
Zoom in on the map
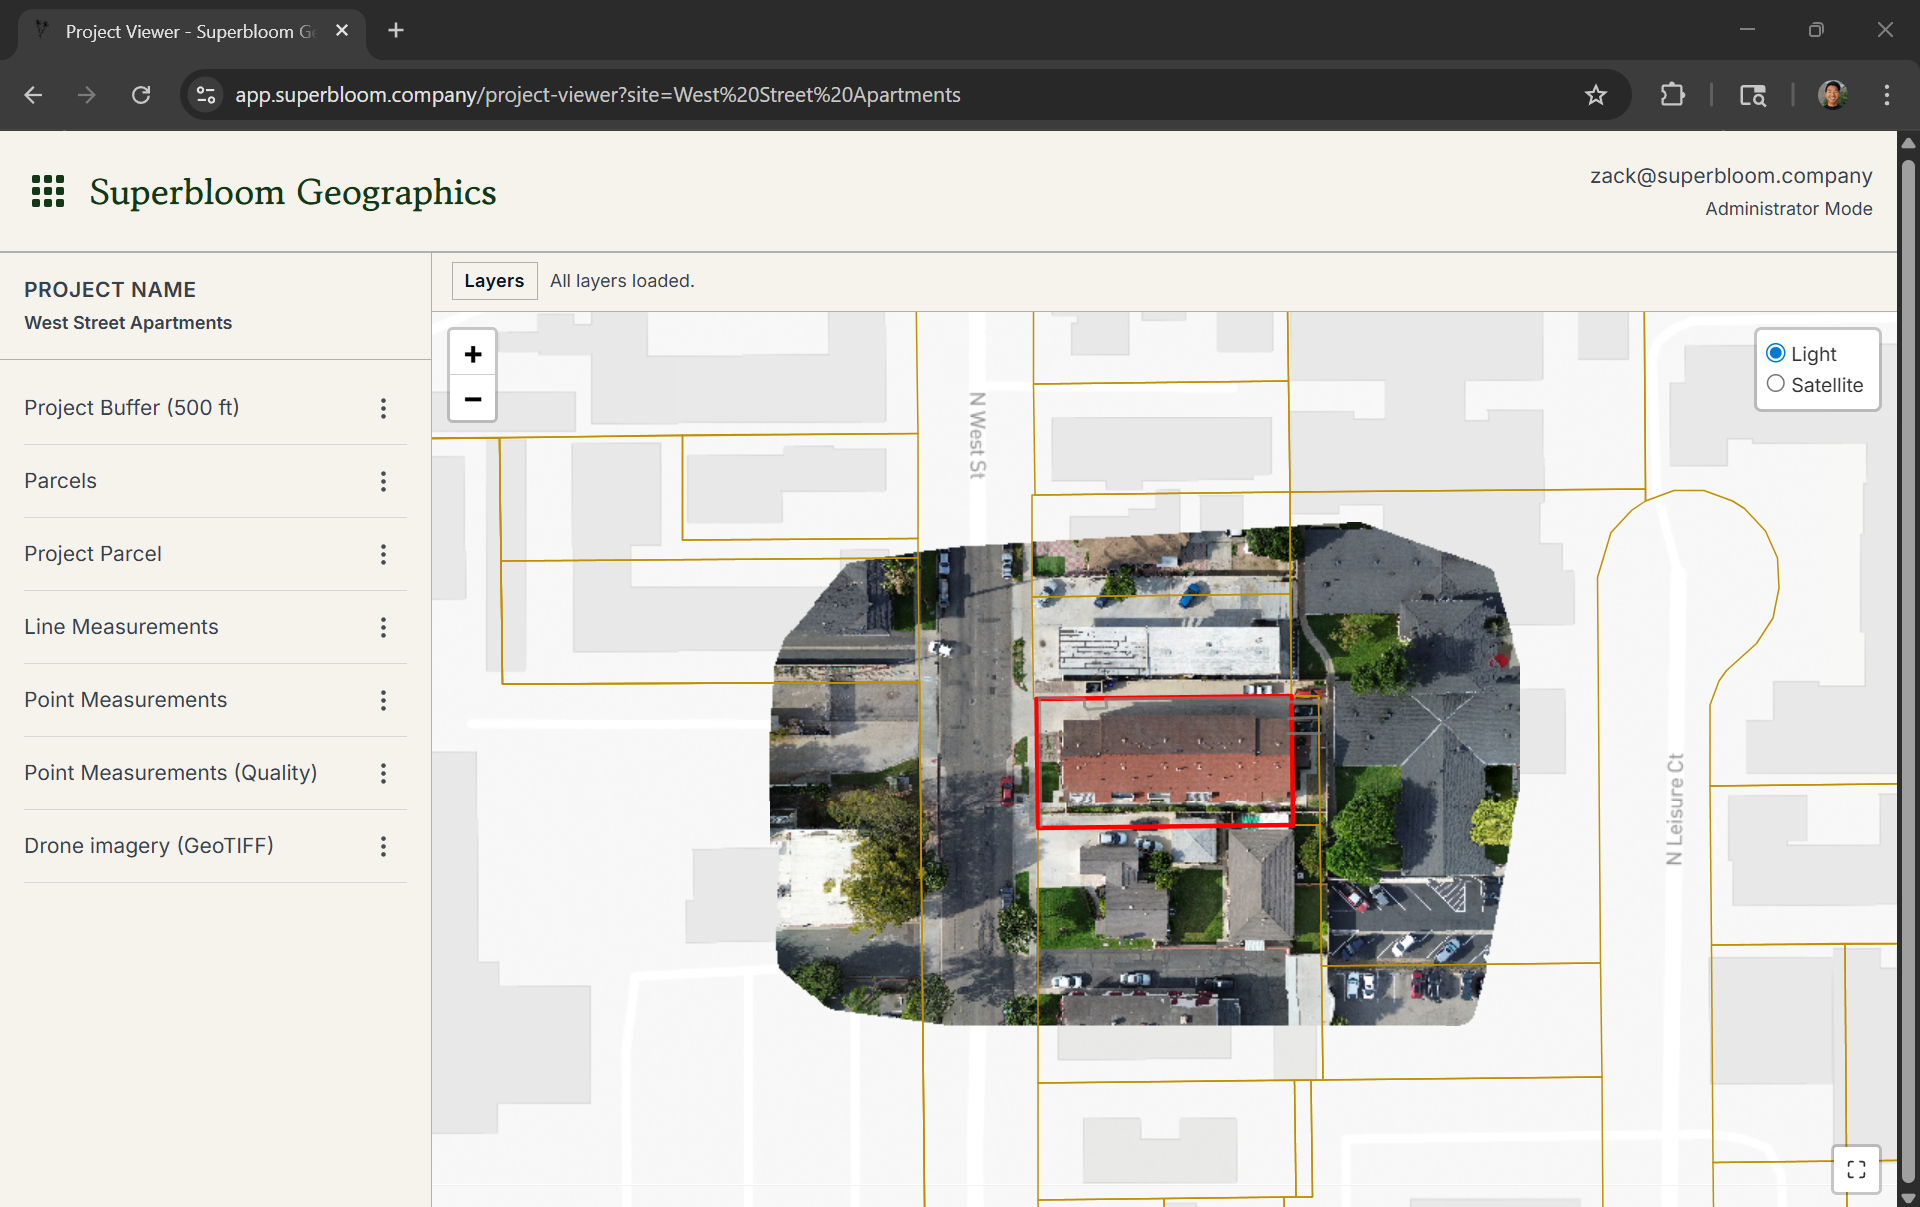coord(473,354)
